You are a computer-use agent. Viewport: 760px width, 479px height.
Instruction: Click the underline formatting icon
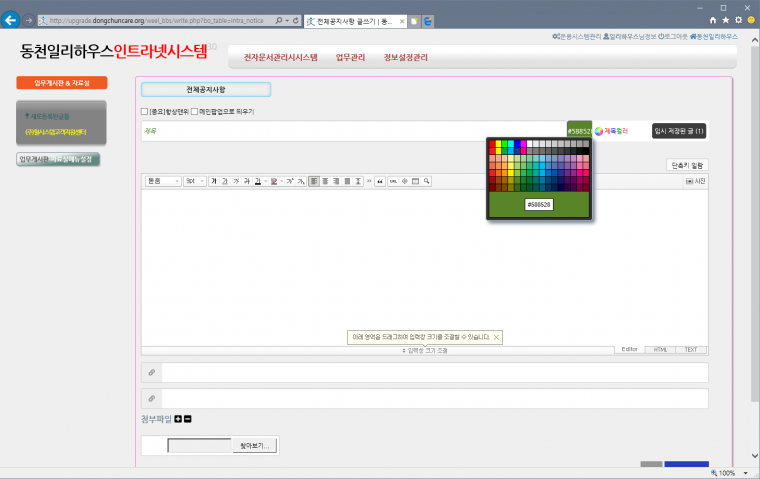(224, 181)
